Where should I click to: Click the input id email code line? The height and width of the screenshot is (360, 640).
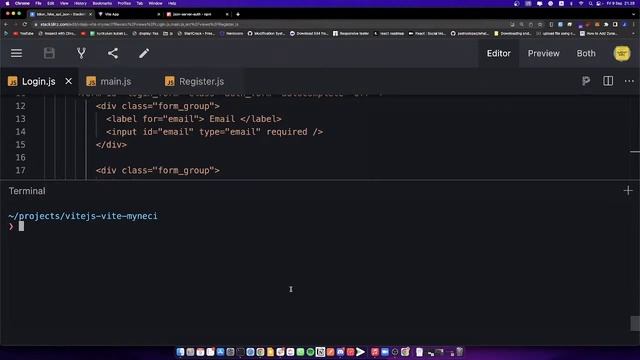(x=214, y=132)
